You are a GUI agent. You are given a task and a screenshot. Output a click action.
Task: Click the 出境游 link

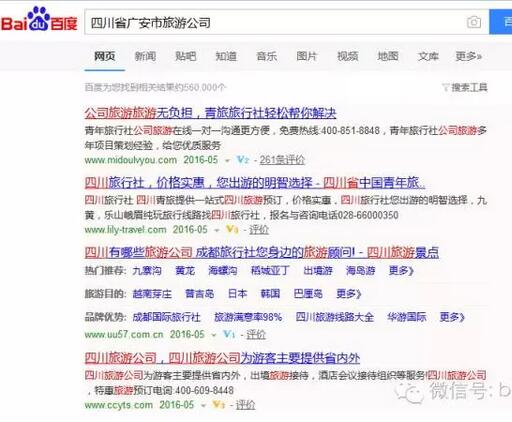pyautogui.click(x=318, y=270)
